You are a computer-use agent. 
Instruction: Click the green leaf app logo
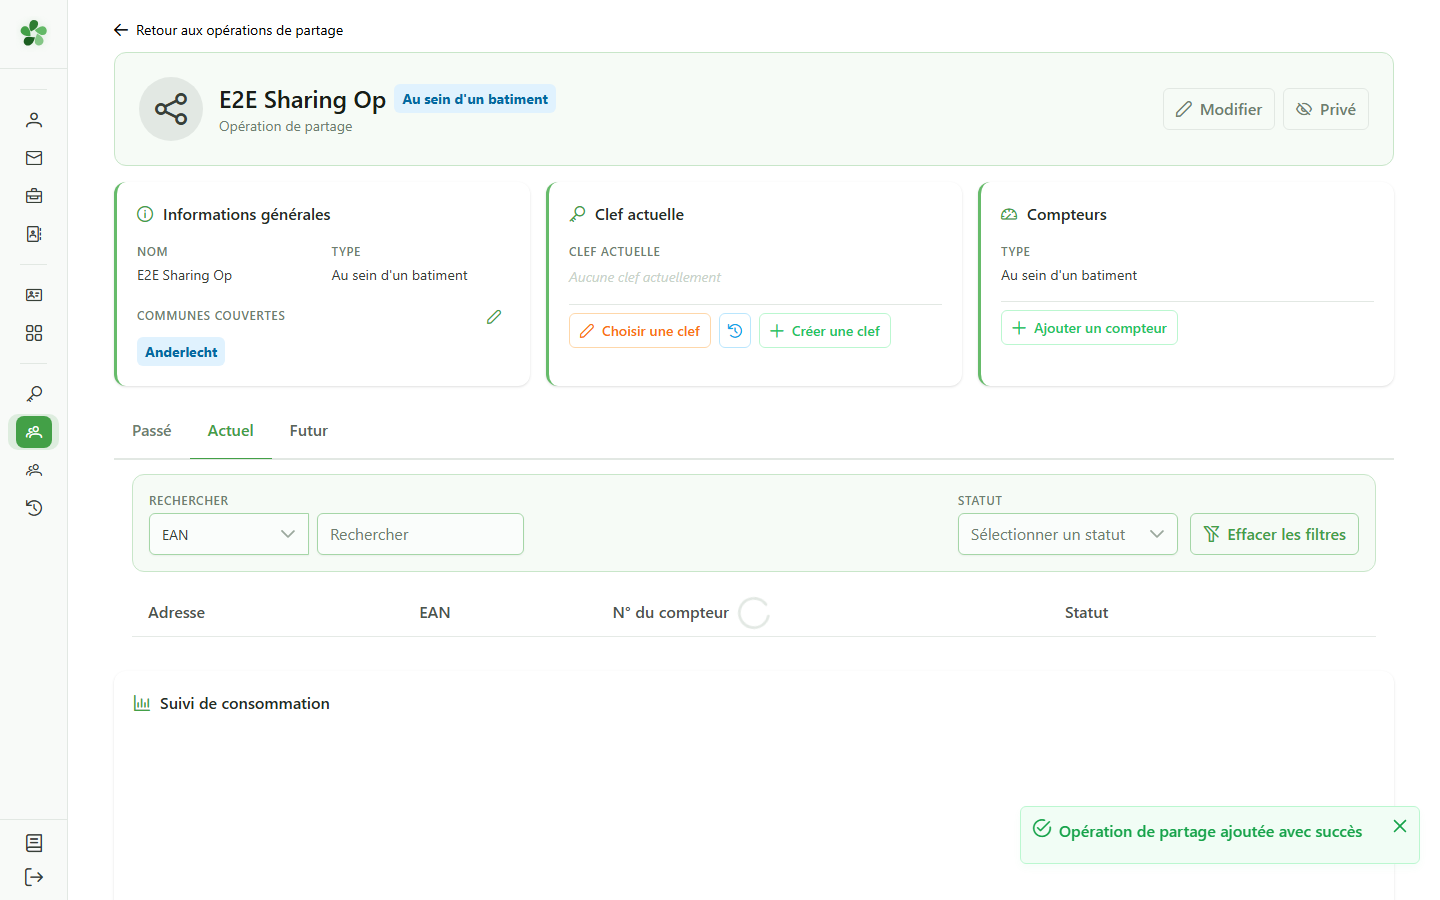[x=33, y=33]
